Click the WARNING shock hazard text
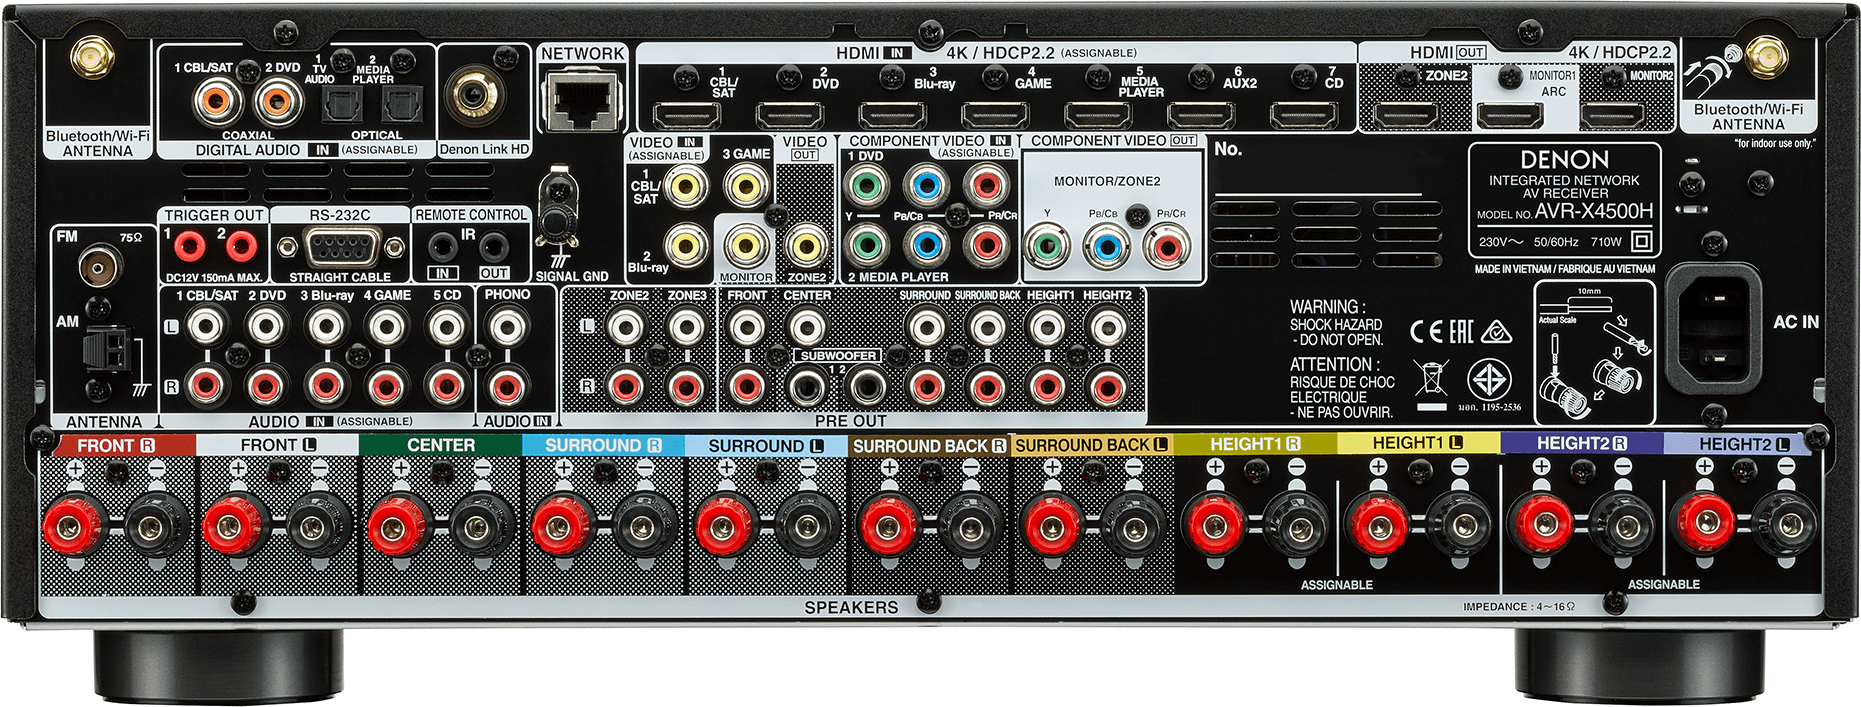1861x707 pixels. coord(1337,323)
